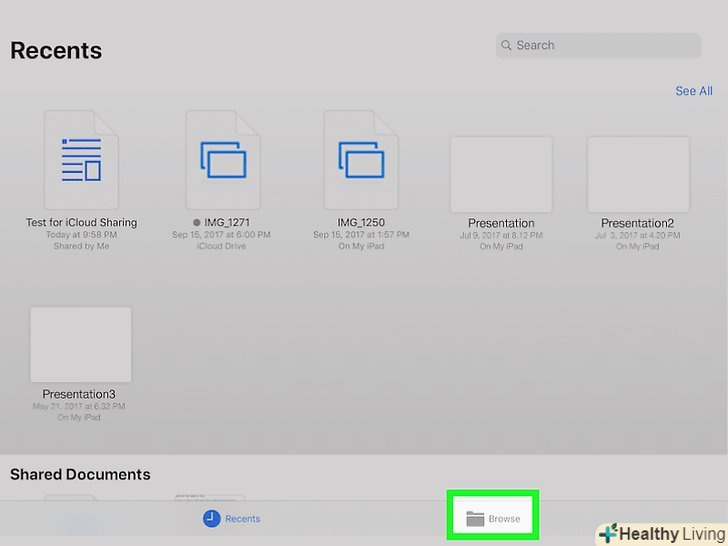Click the gray status dot beside IMG_1271

pyautogui.click(x=196, y=223)
